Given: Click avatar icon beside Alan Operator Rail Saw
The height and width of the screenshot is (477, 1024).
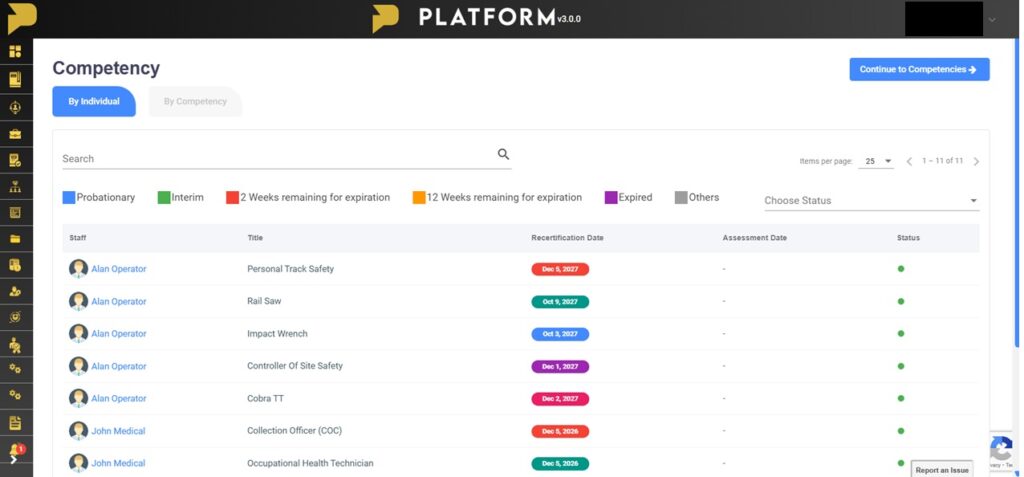Looking at the screenshot, I should (78, 301).
